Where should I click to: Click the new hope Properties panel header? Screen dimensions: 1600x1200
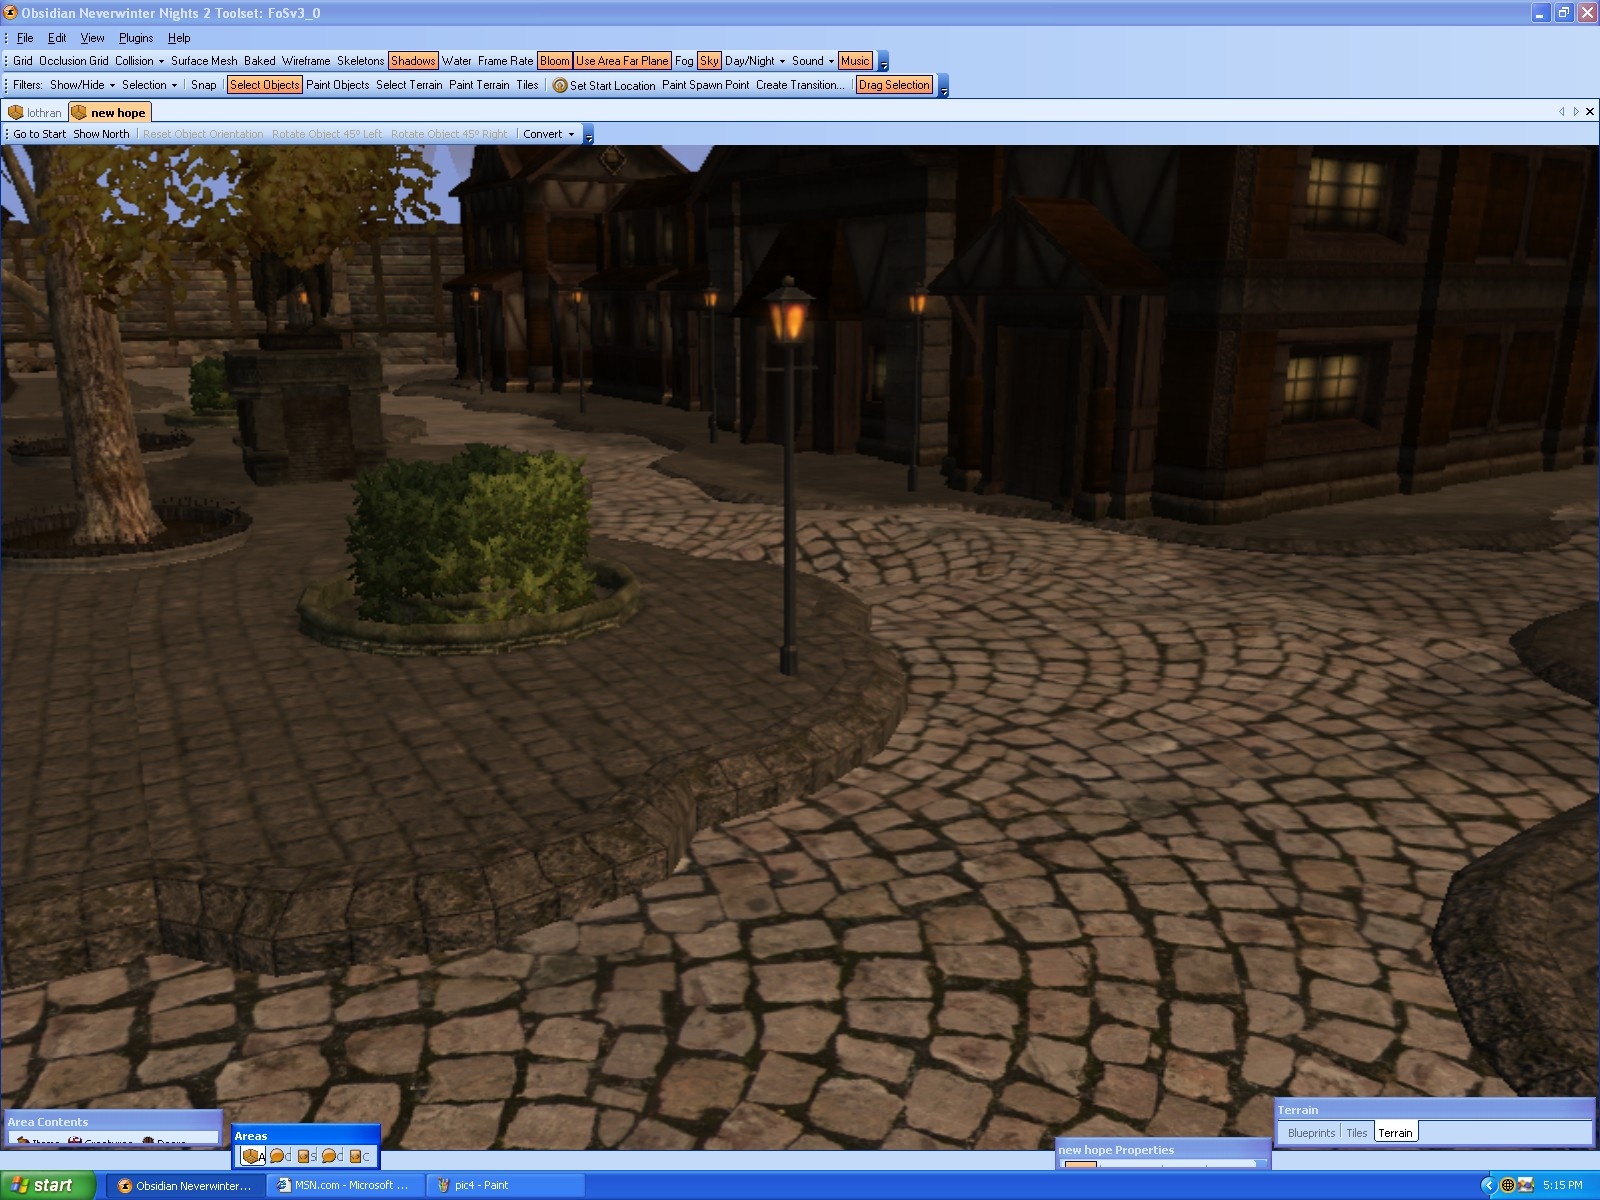[1116, 1150]
